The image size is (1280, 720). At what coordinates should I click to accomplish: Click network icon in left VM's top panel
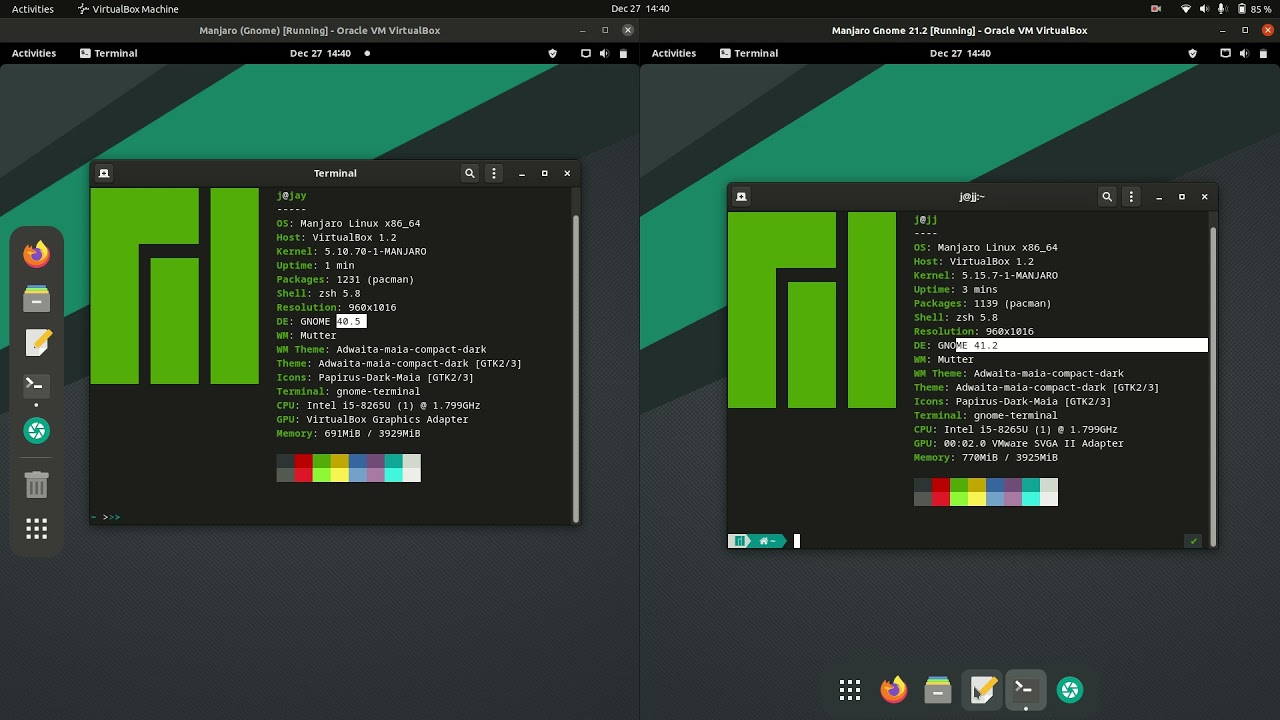[585, 53]
